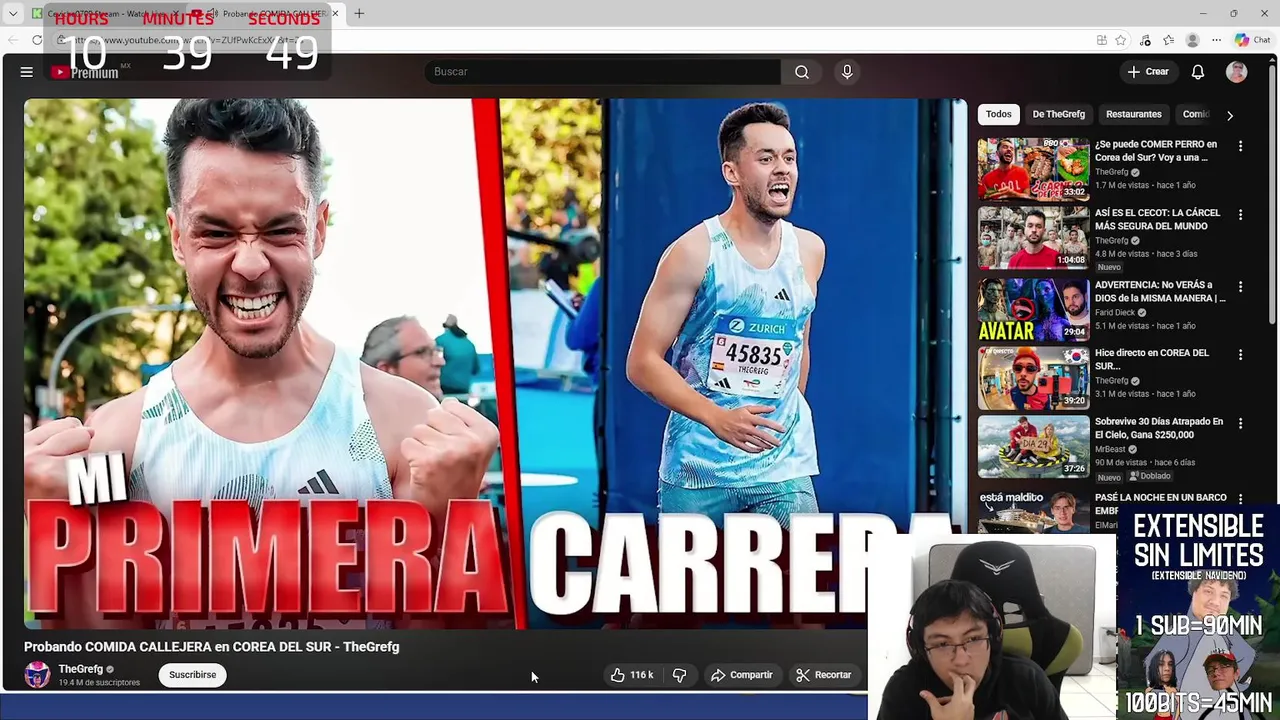Screen dimensions: 1280x720
Task: Click the magnifier search button
Action: click(x=801, y=72)
